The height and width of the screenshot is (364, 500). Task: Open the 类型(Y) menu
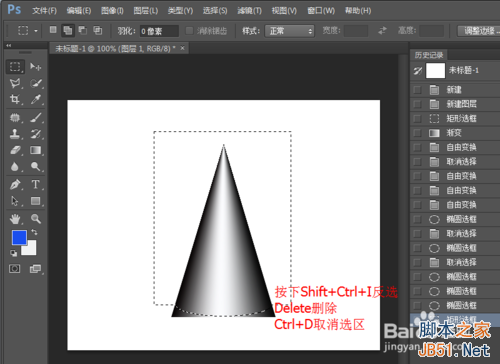click(x=180, y=11)
